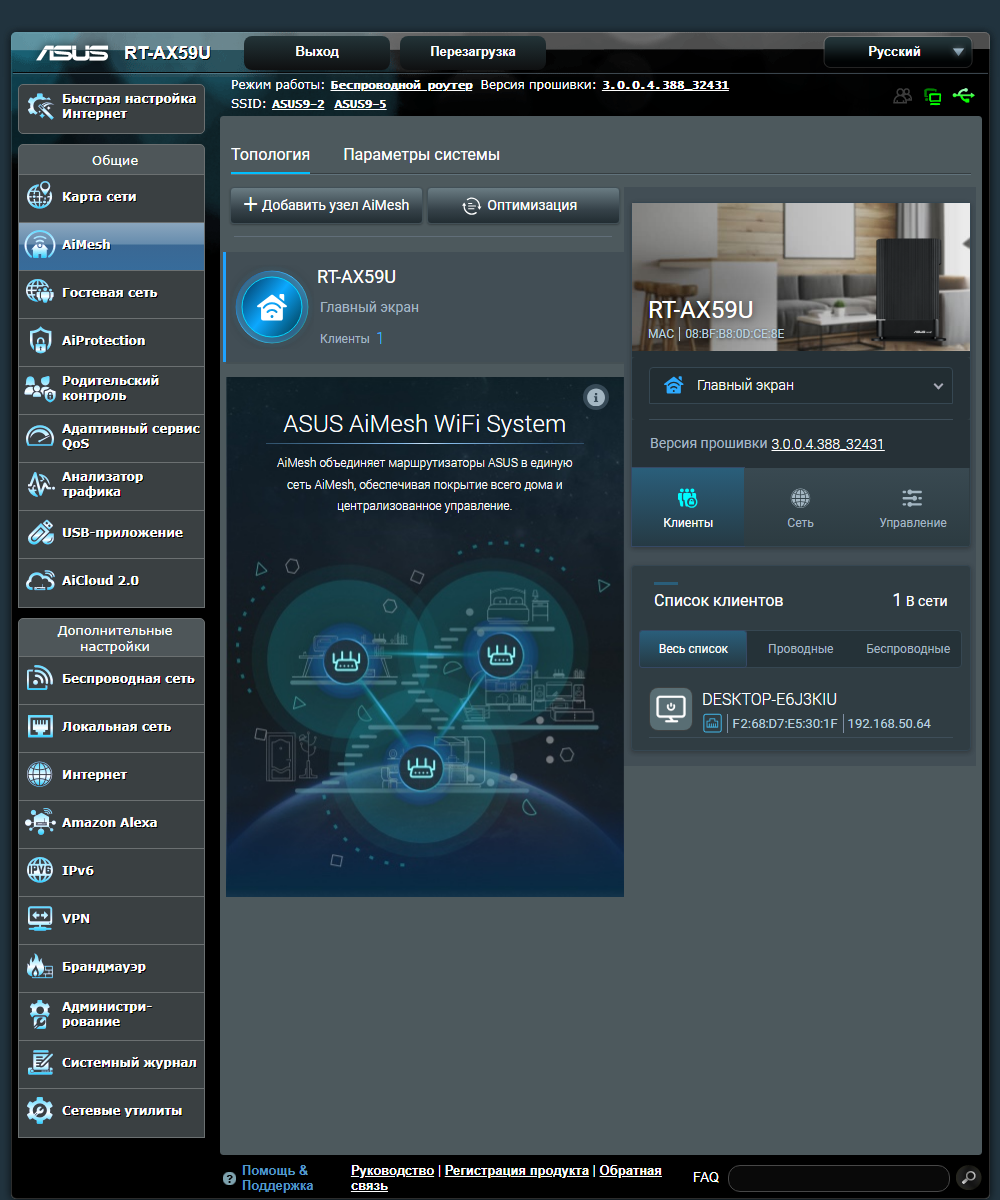This screenshot has height=1200, width=1000.
Task: Click the client IP 192.168.50.64
Action: [x=889, y=724]
